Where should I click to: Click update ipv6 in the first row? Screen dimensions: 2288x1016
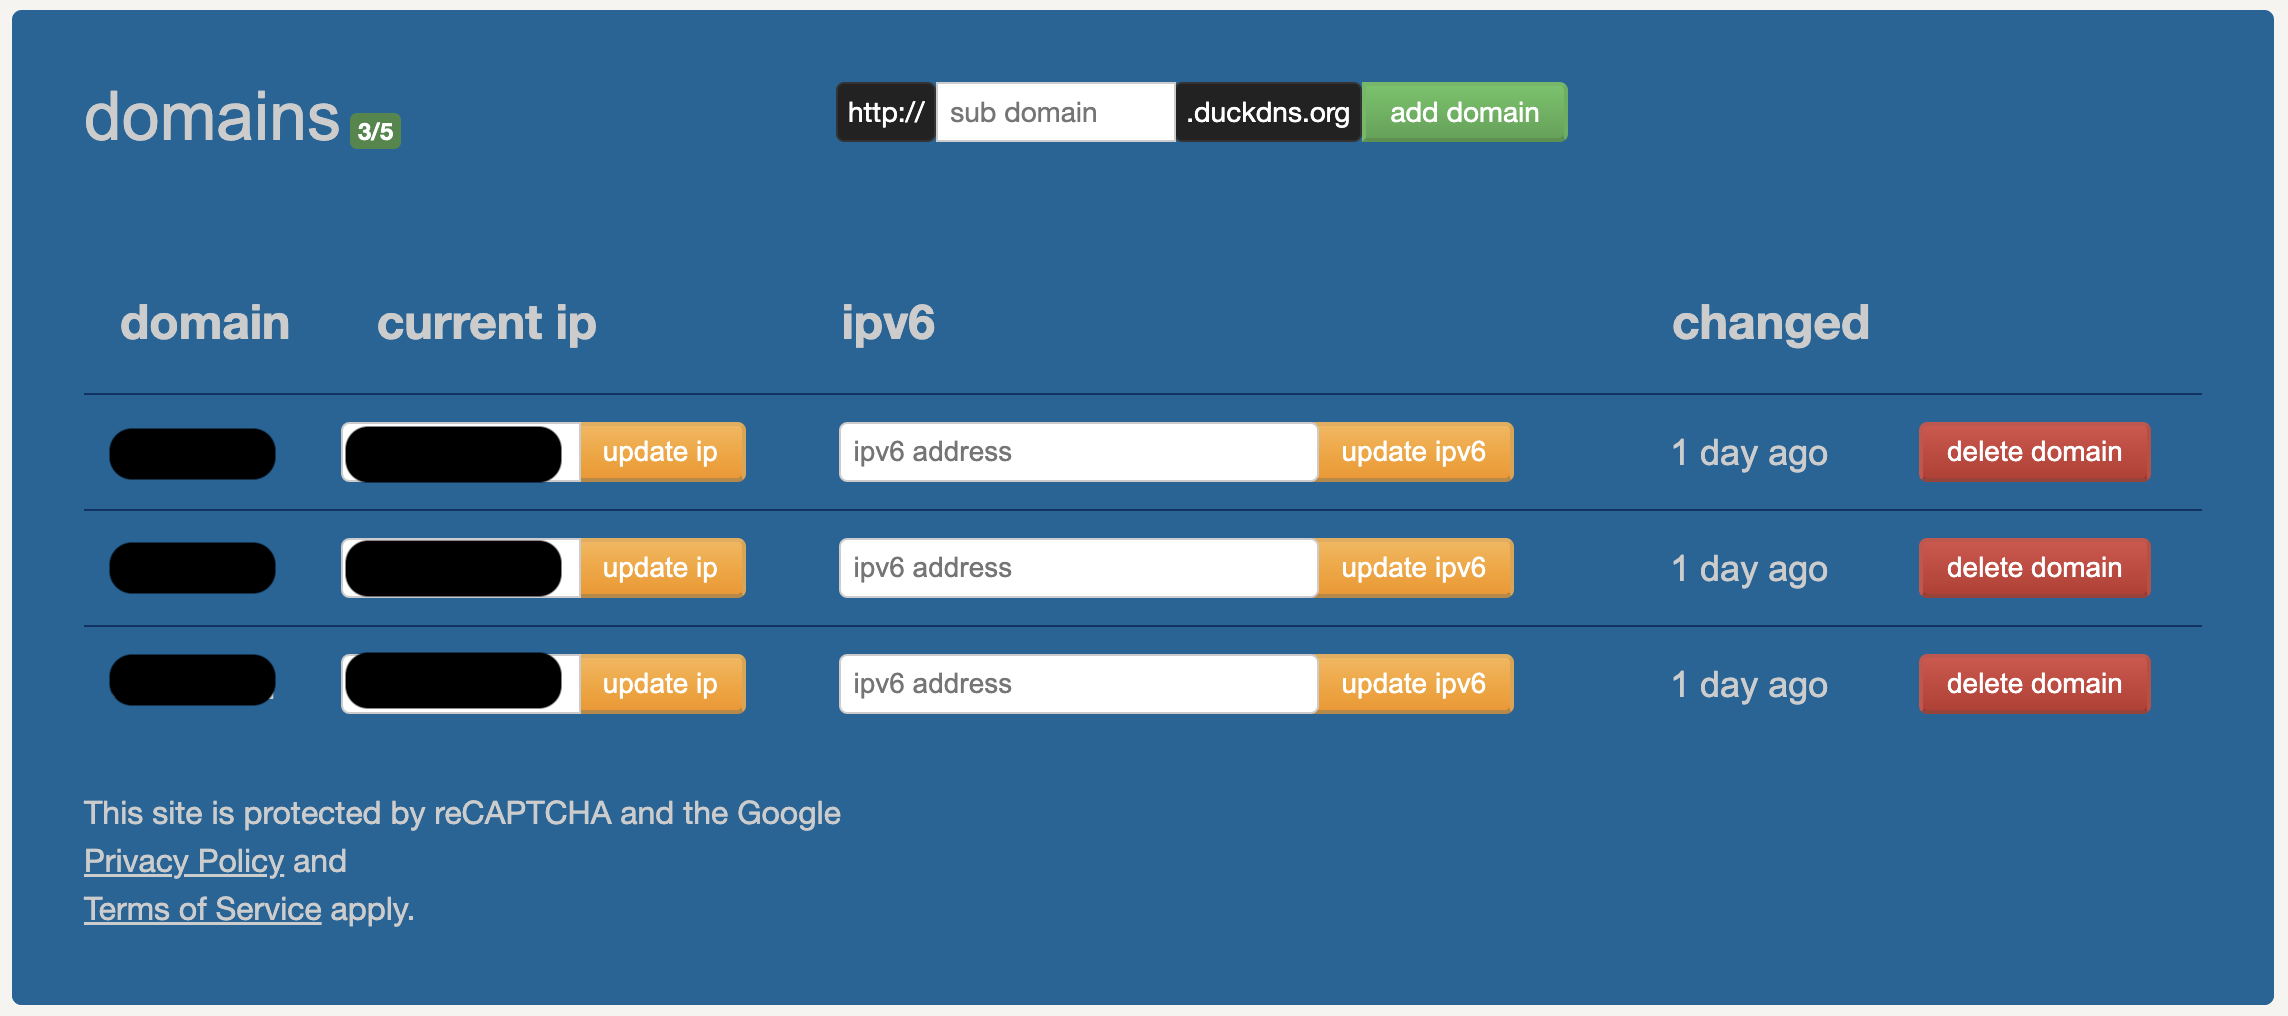click(1415, 452)
